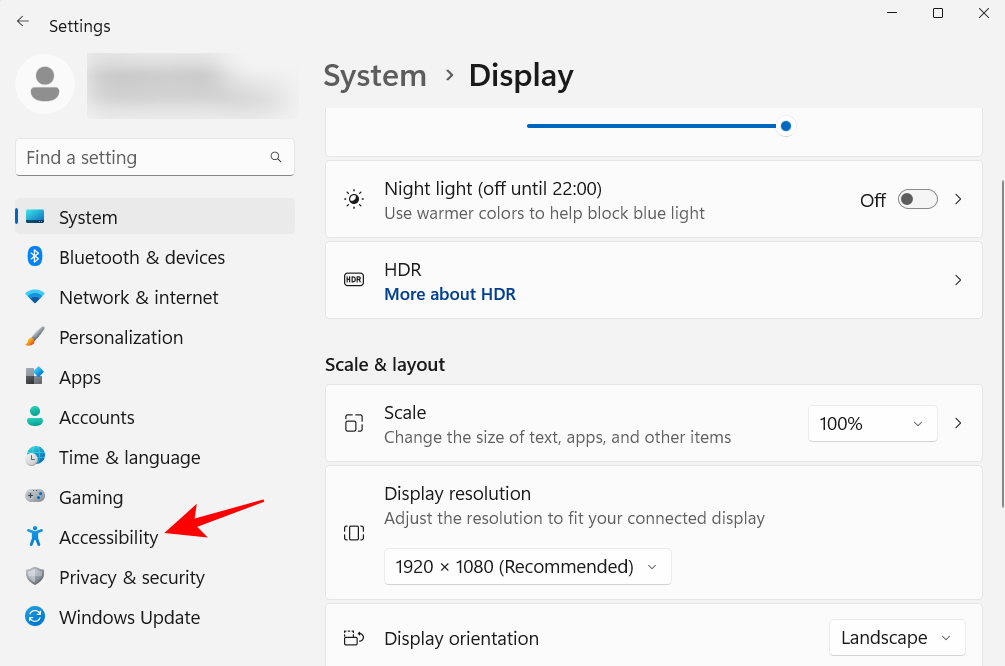Select Privacy & security in sidebar
The width and height of the screenshot is (1005, 666).
[35, 577]
